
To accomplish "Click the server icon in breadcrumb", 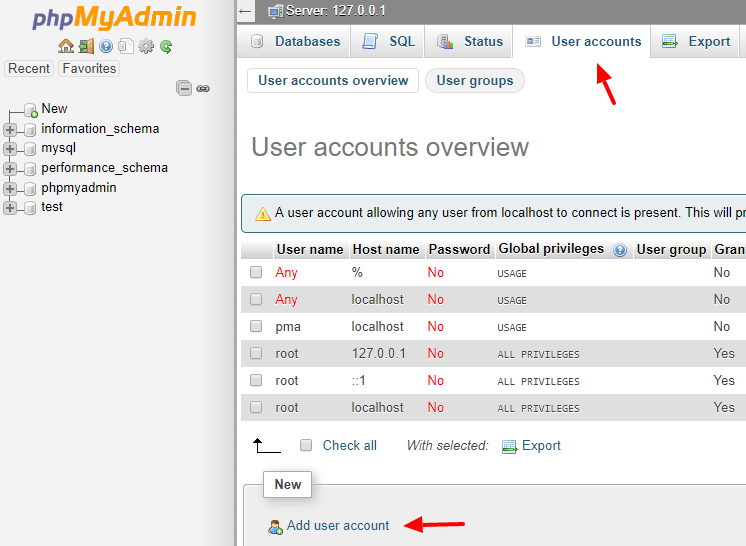I will 275,11.
